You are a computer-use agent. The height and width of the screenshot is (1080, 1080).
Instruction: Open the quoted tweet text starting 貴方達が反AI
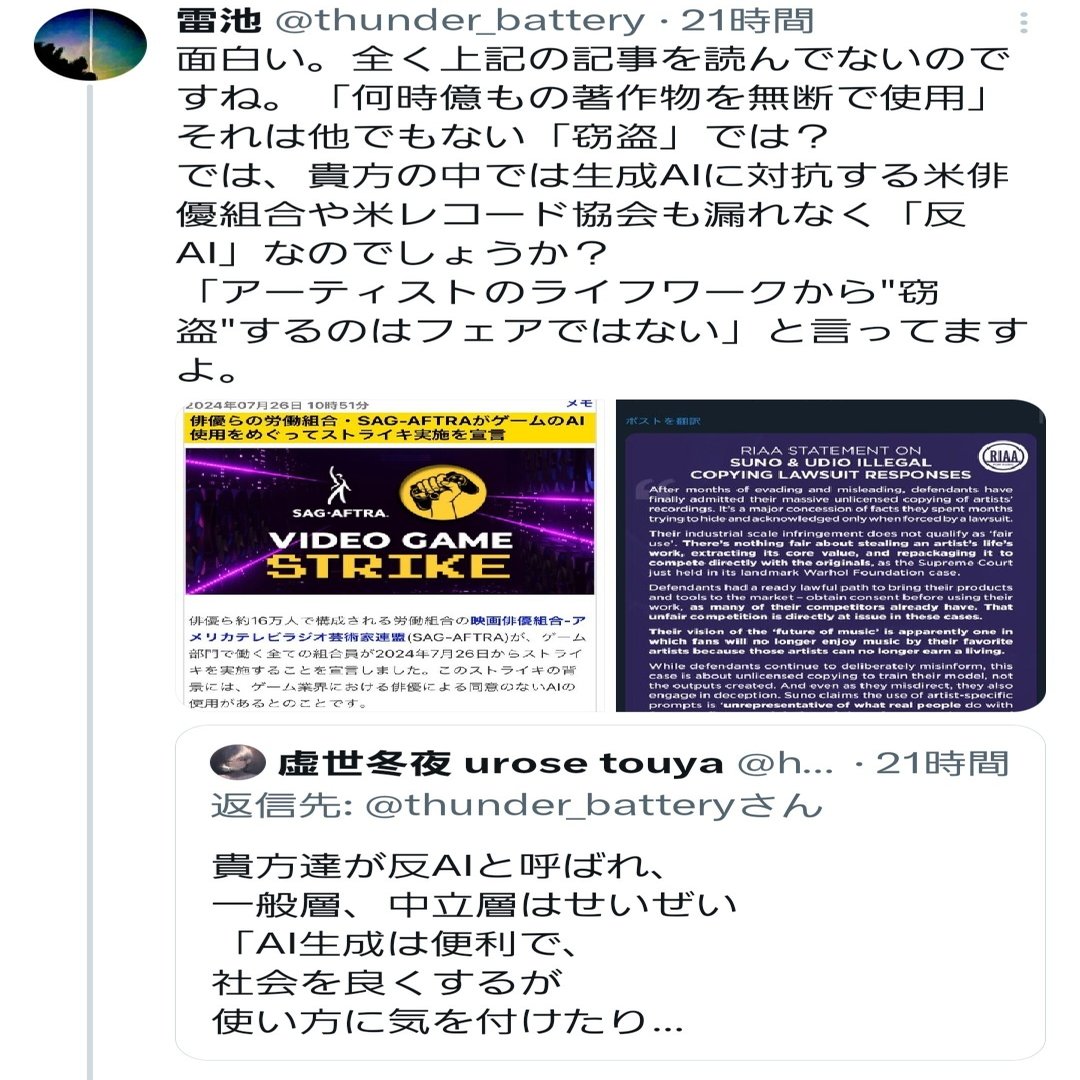point(475,943)
